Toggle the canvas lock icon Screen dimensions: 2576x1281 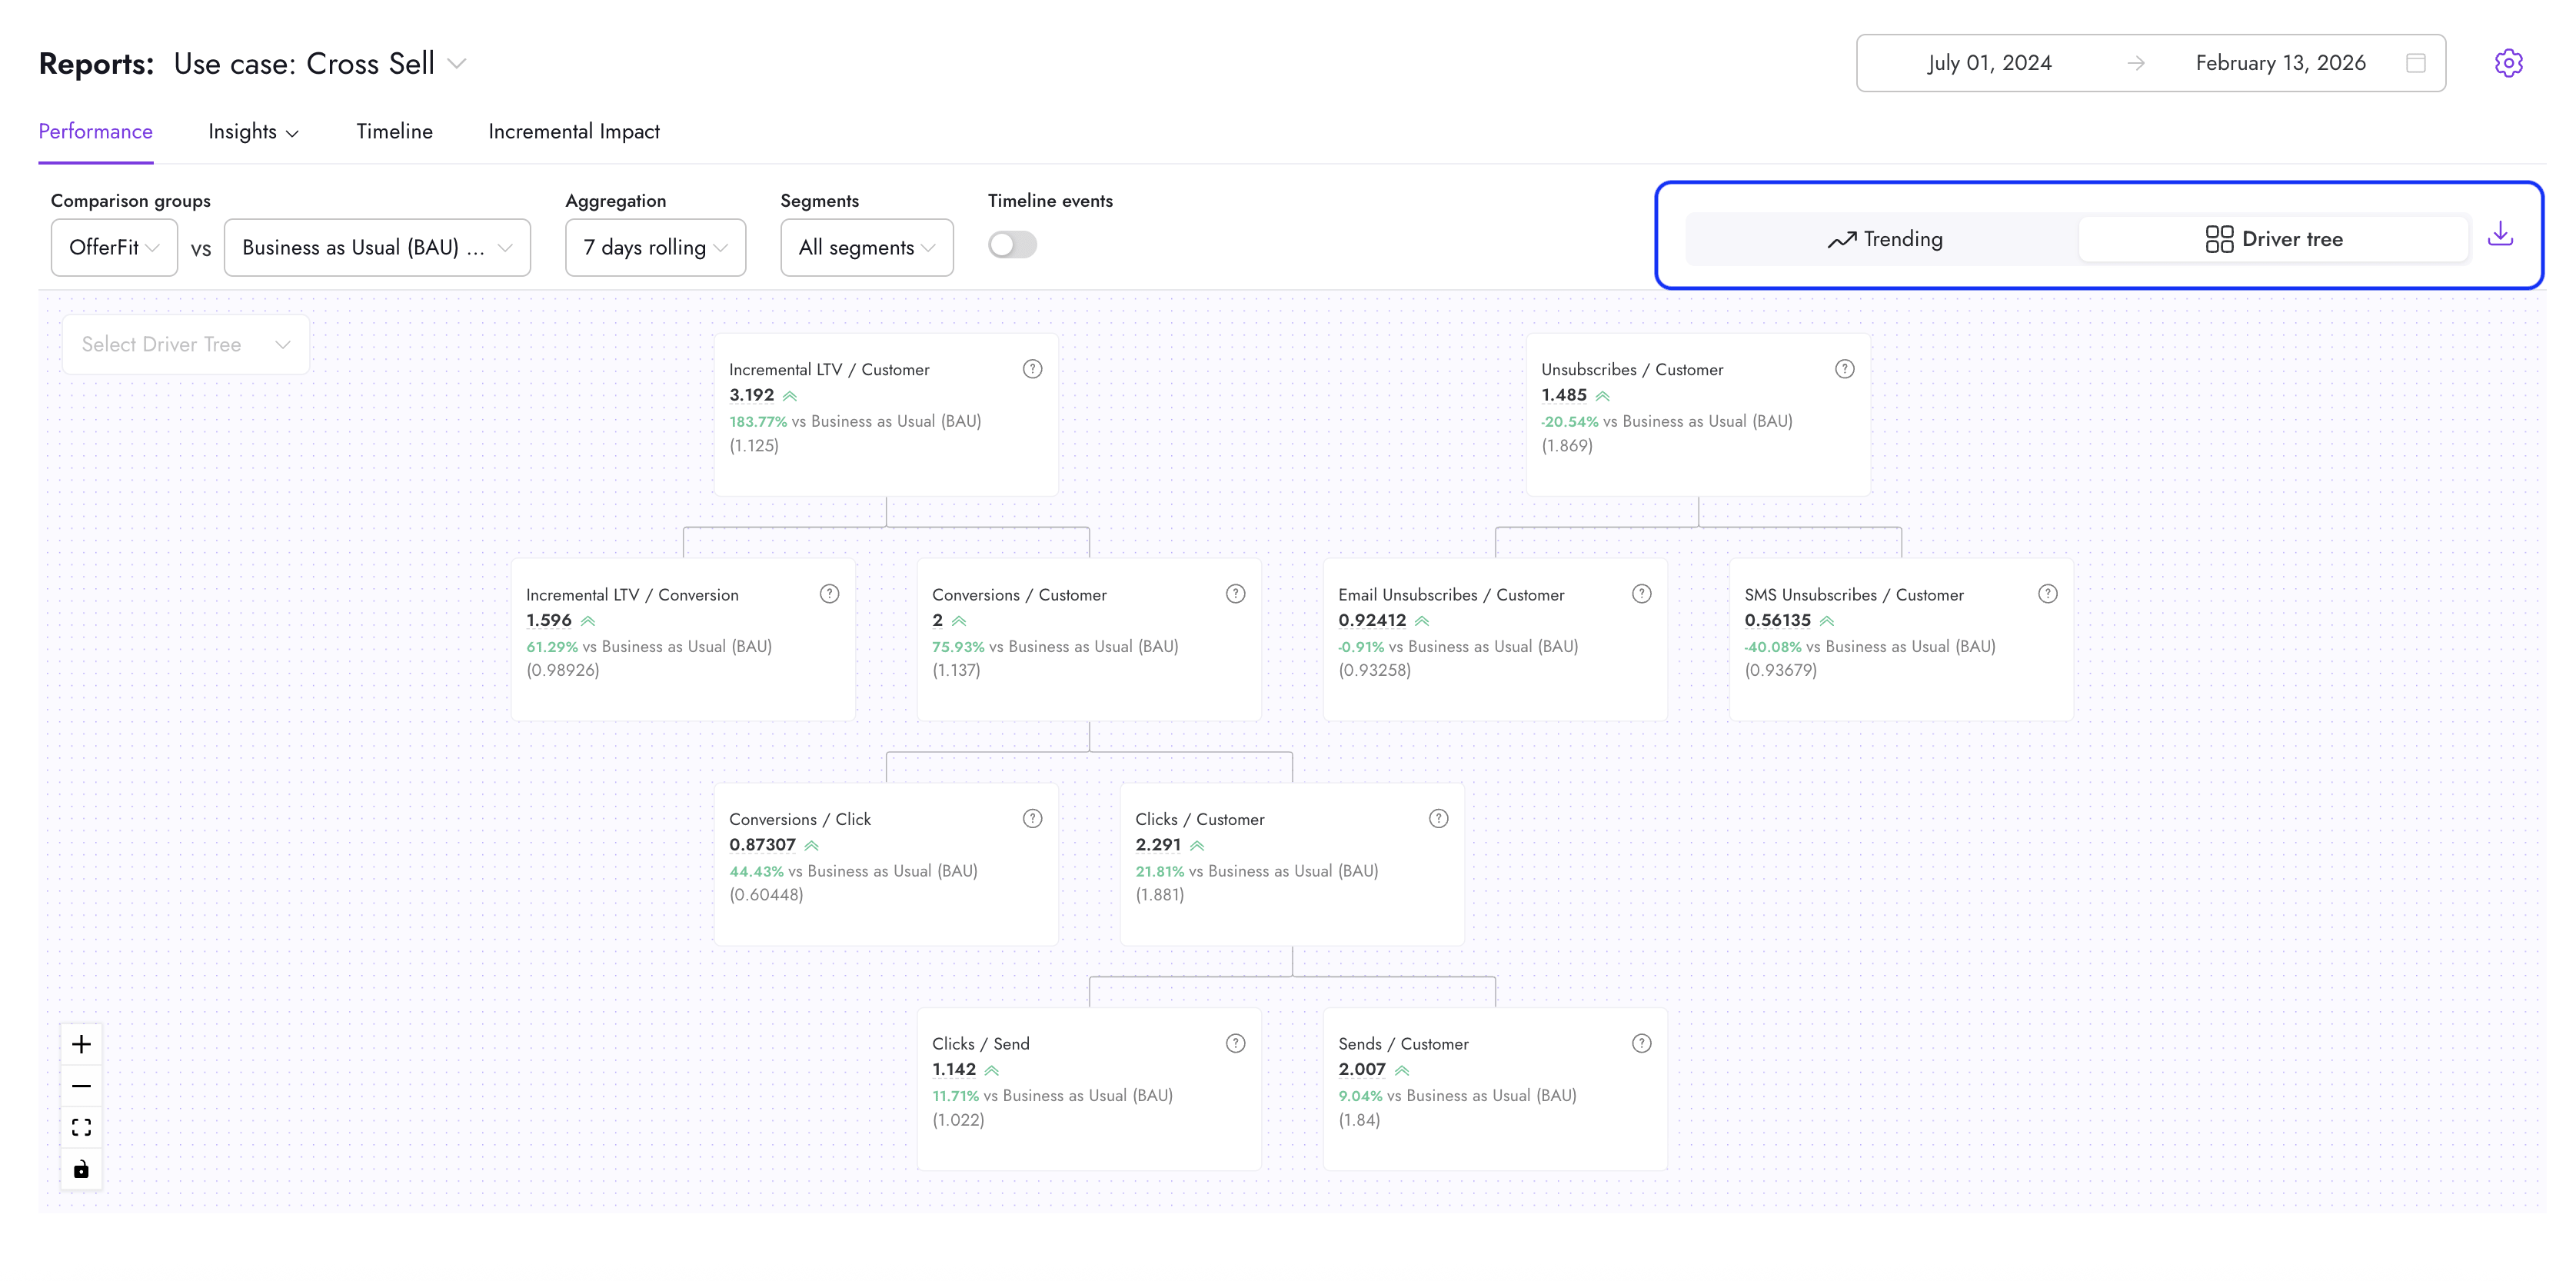coord(81,1168)
